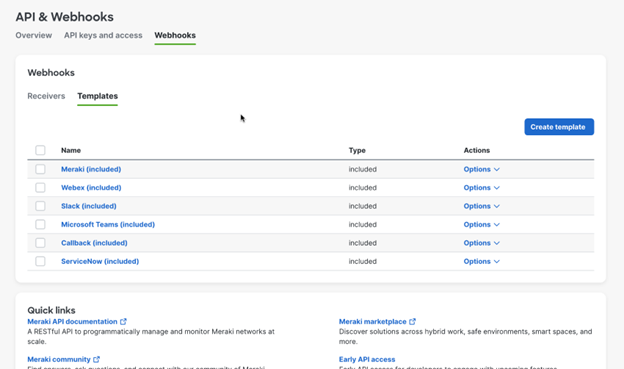Check the Meraki (included) row checkbox
Image resolution: width=624 pixels, height=369 pixels.
tap(40, 169)
